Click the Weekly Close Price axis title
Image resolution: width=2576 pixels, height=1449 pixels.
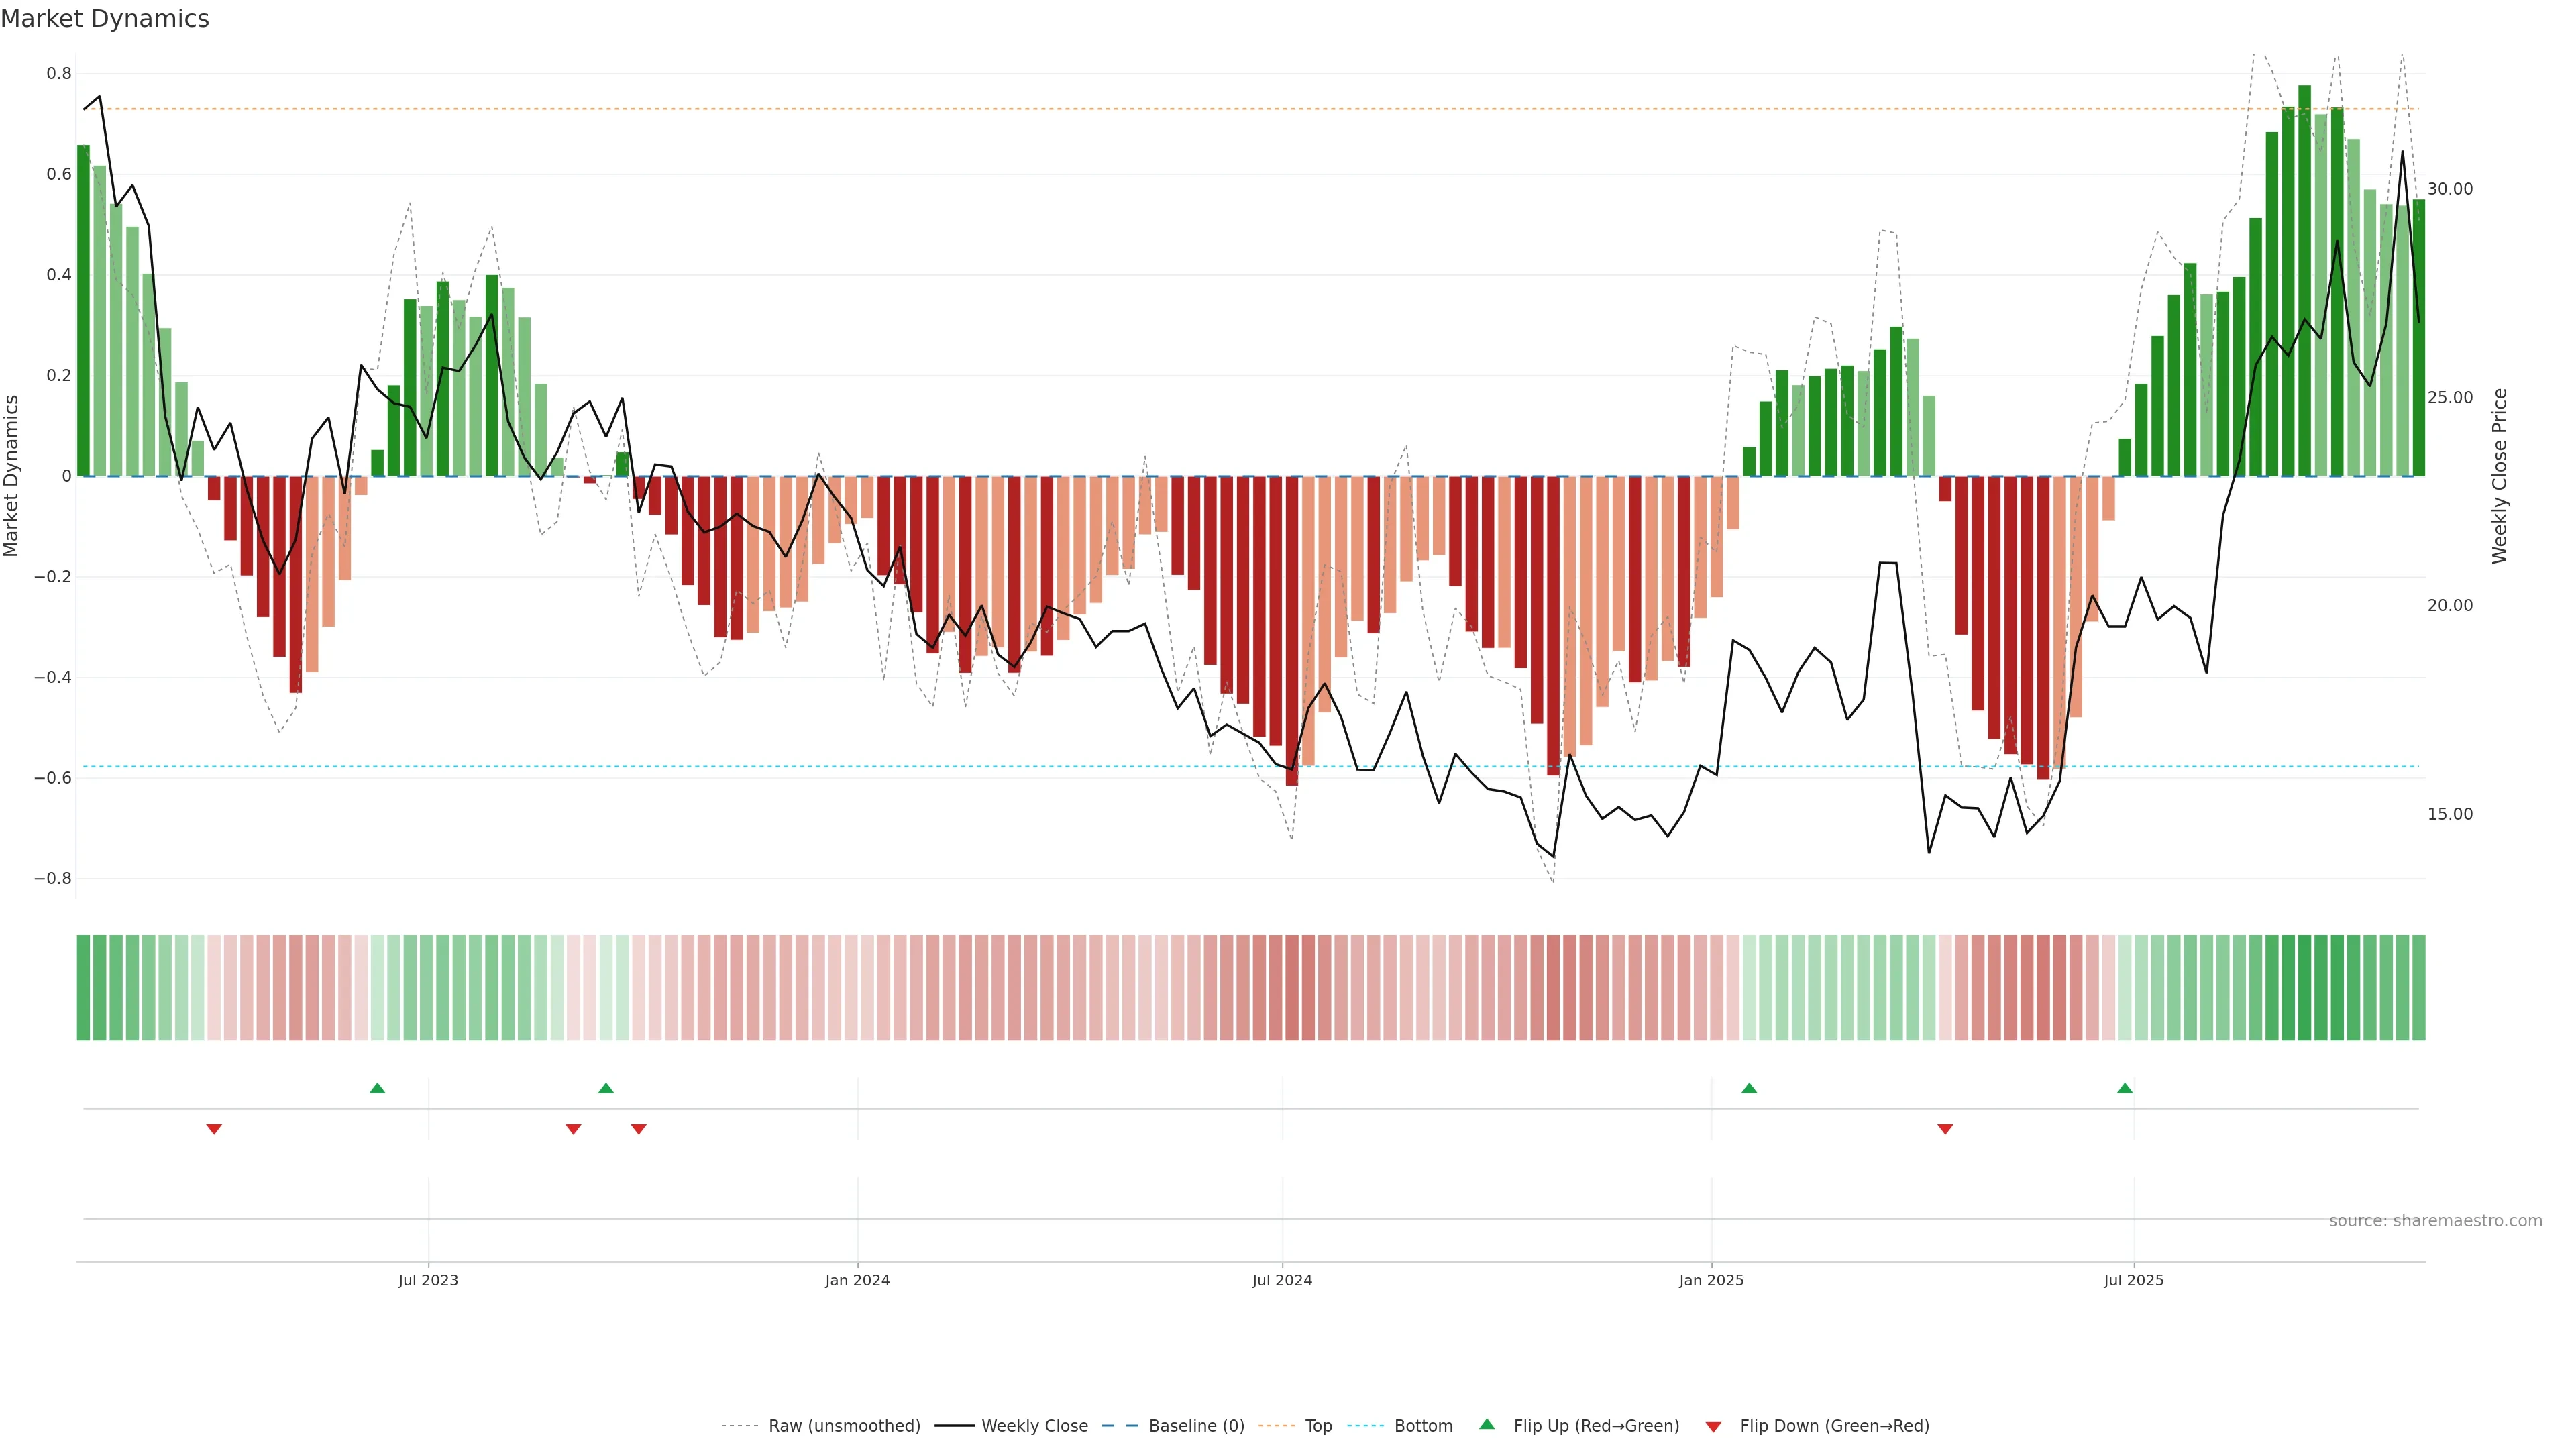point(2500,476)
